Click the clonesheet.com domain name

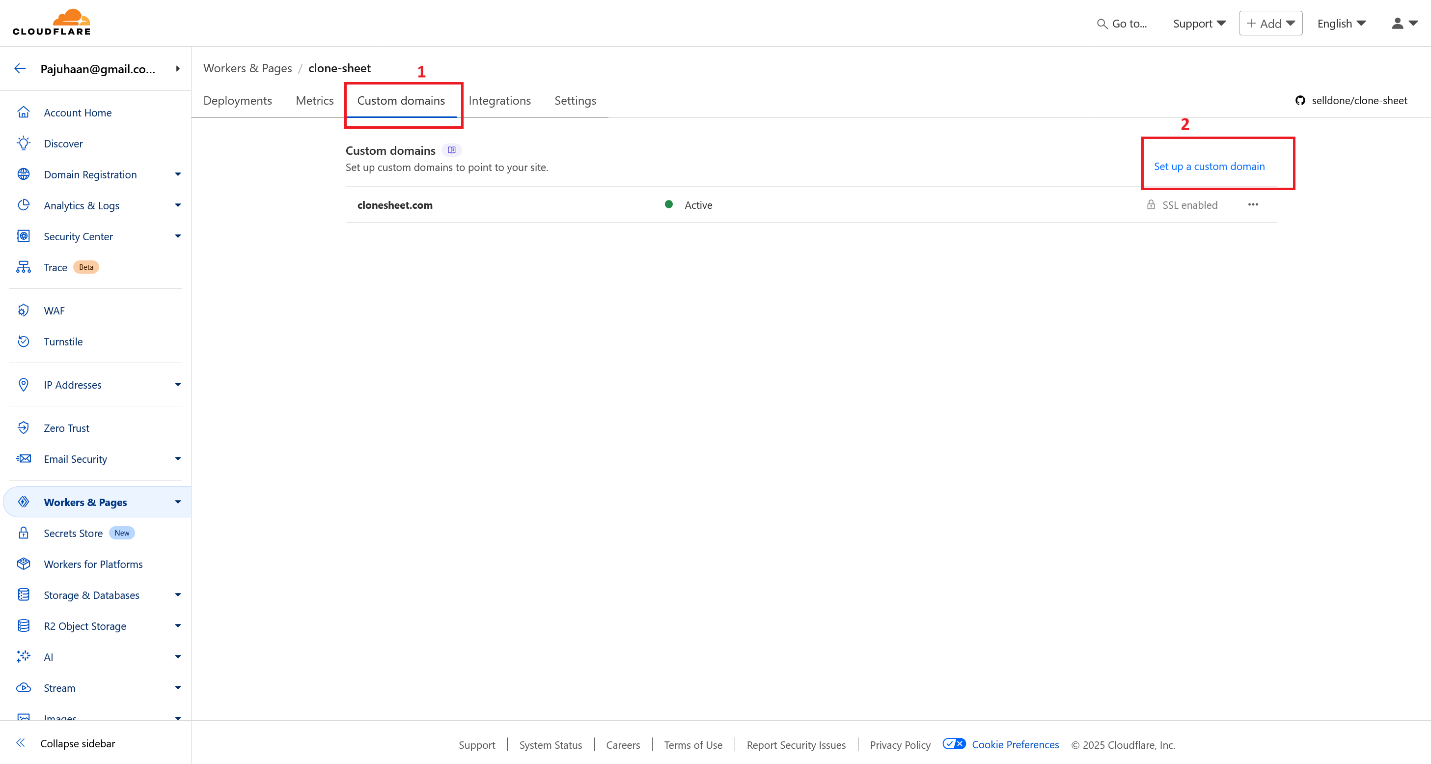395,205
